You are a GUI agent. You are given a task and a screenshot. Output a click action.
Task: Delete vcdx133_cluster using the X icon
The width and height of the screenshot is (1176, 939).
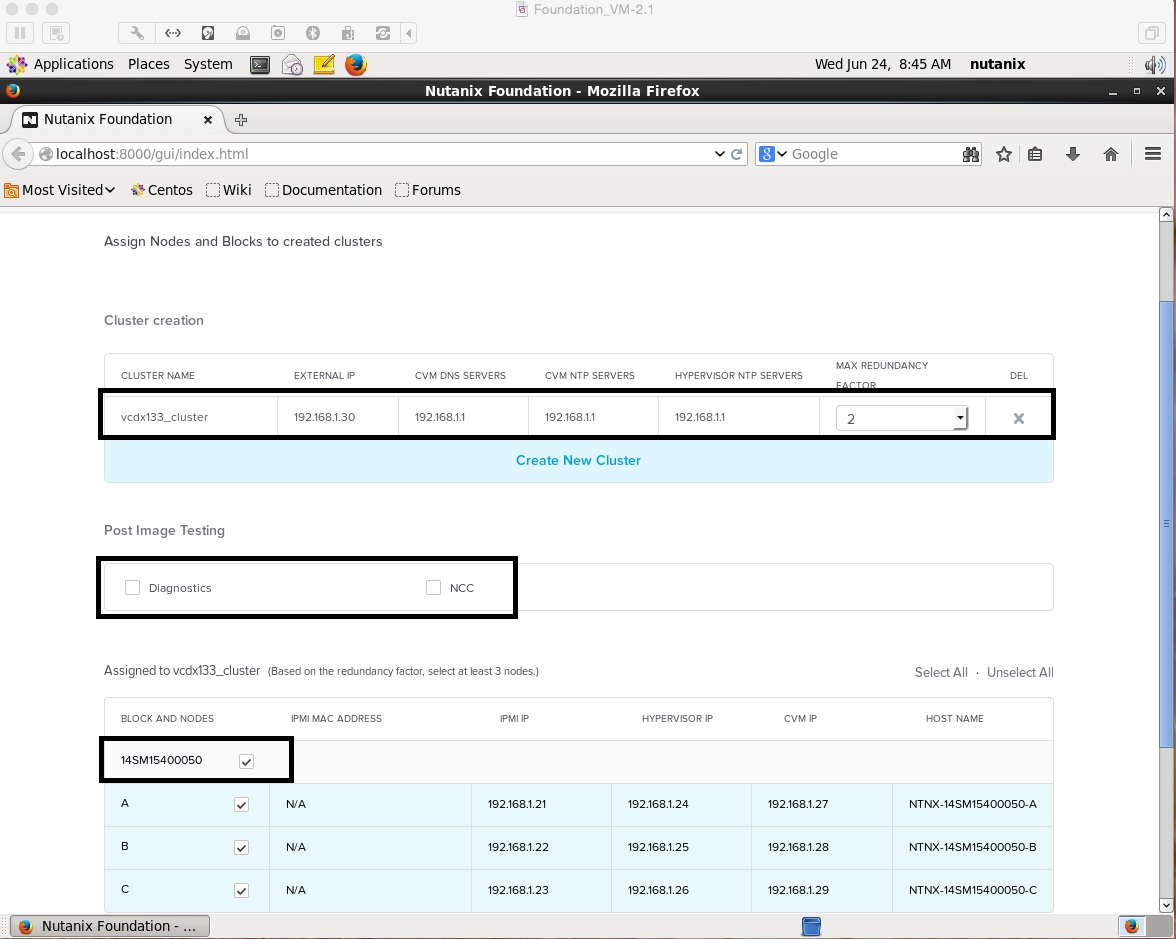(x=1018, y=418)
